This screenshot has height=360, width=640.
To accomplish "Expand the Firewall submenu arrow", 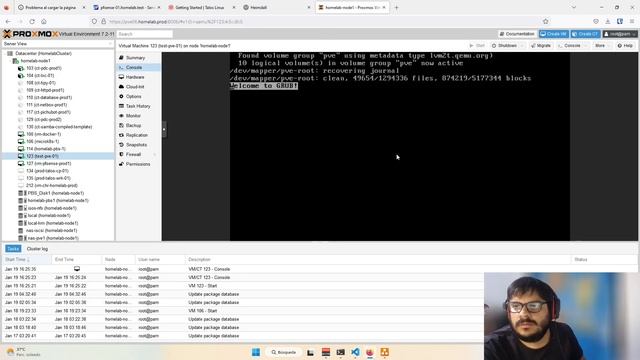I will [155, 155].
